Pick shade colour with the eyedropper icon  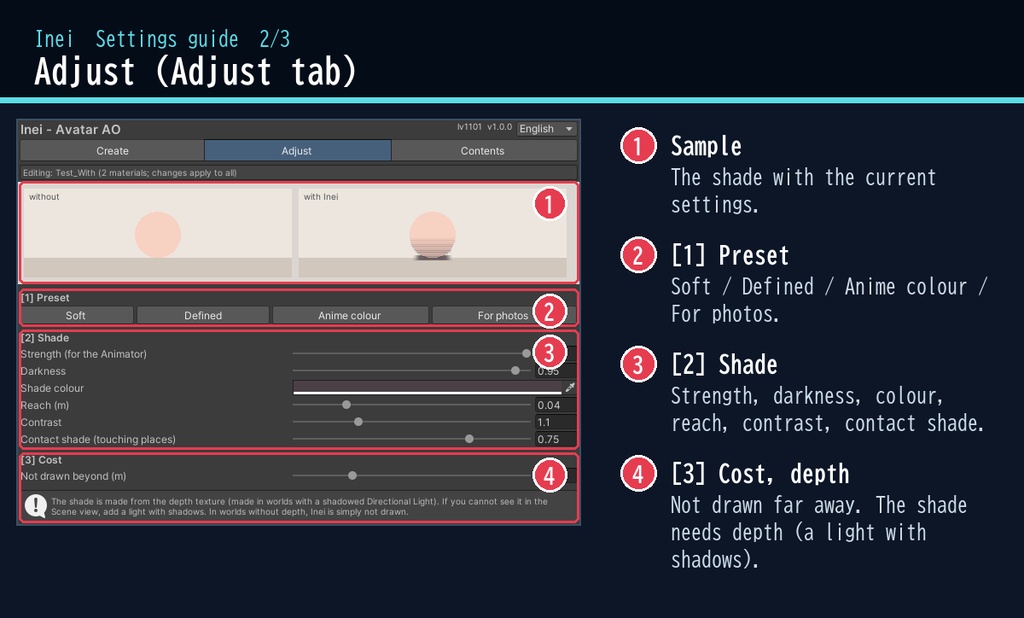tap(570, 387)
